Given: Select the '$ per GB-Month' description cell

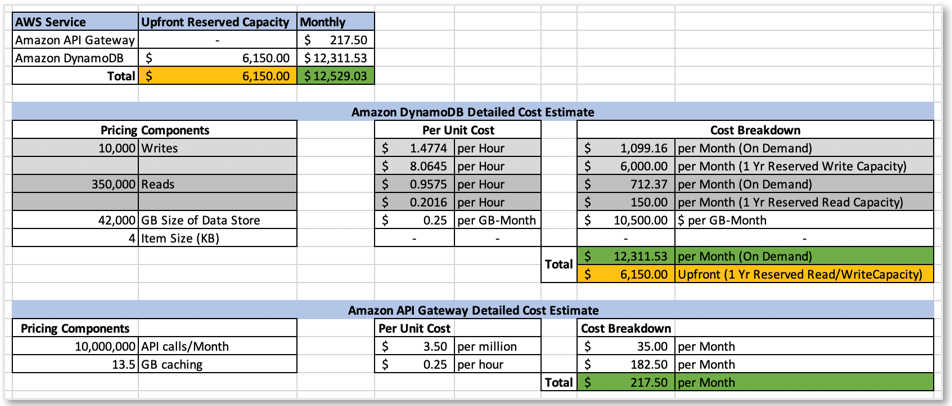Looking at the screenshot, I should [803, 220].
